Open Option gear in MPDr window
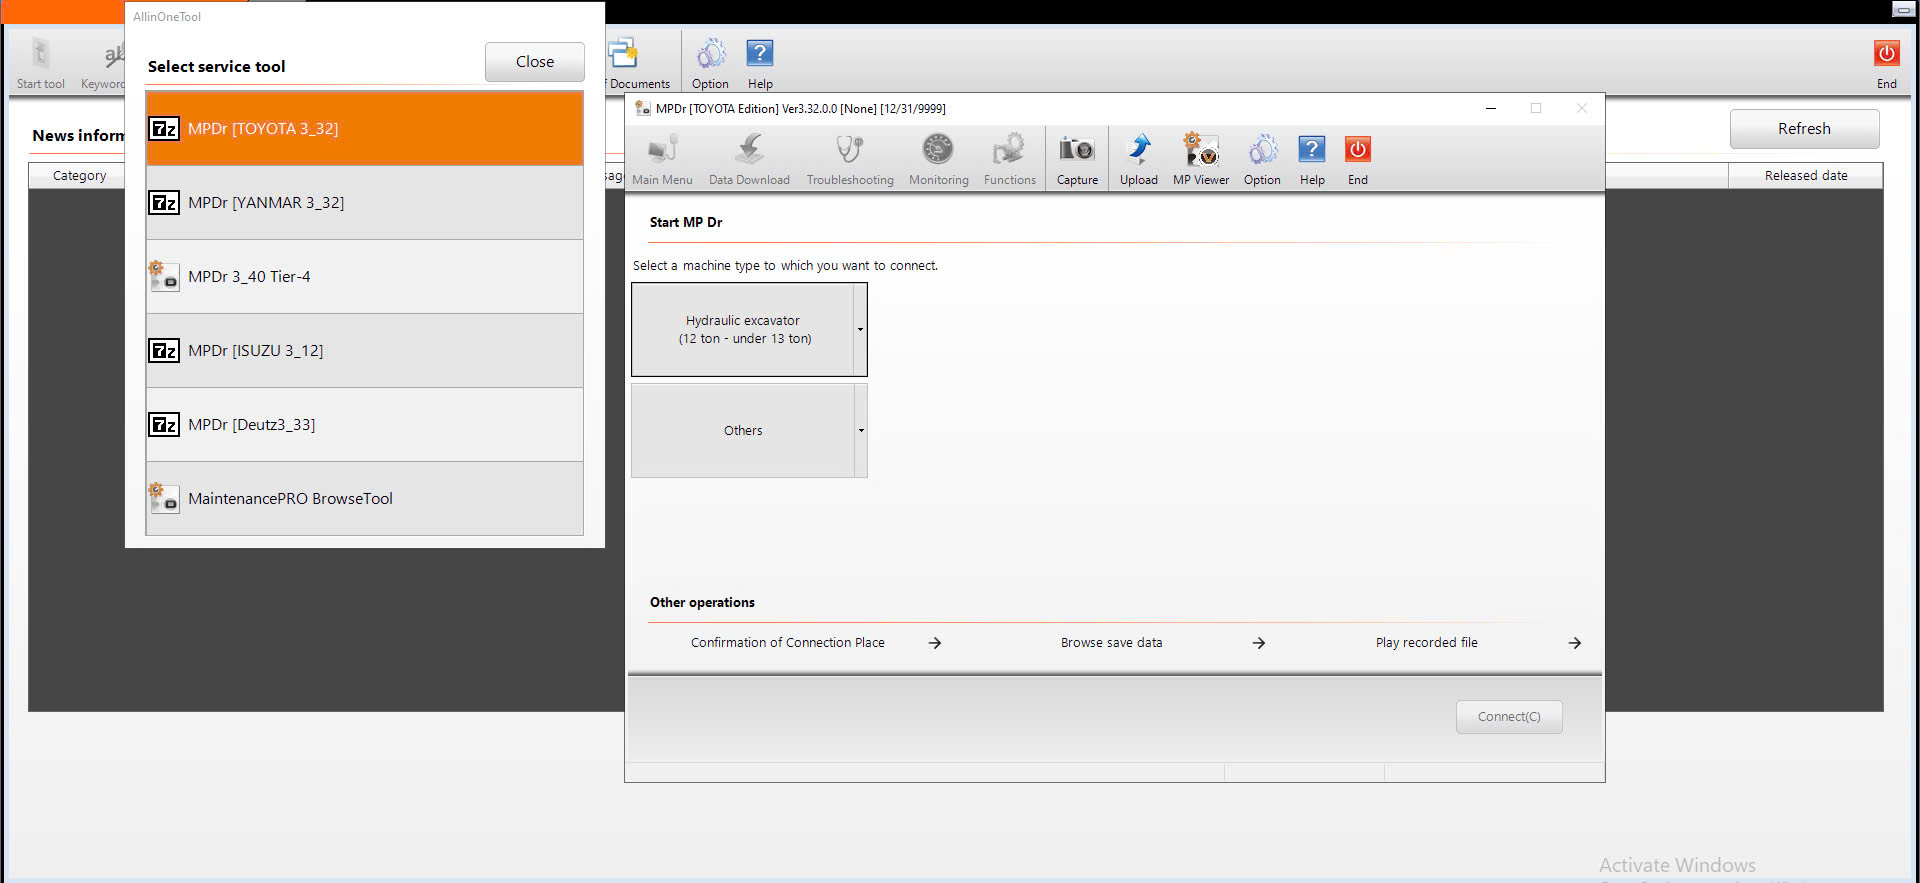Screen dimensions: 1920x883 click(1262, 159)
